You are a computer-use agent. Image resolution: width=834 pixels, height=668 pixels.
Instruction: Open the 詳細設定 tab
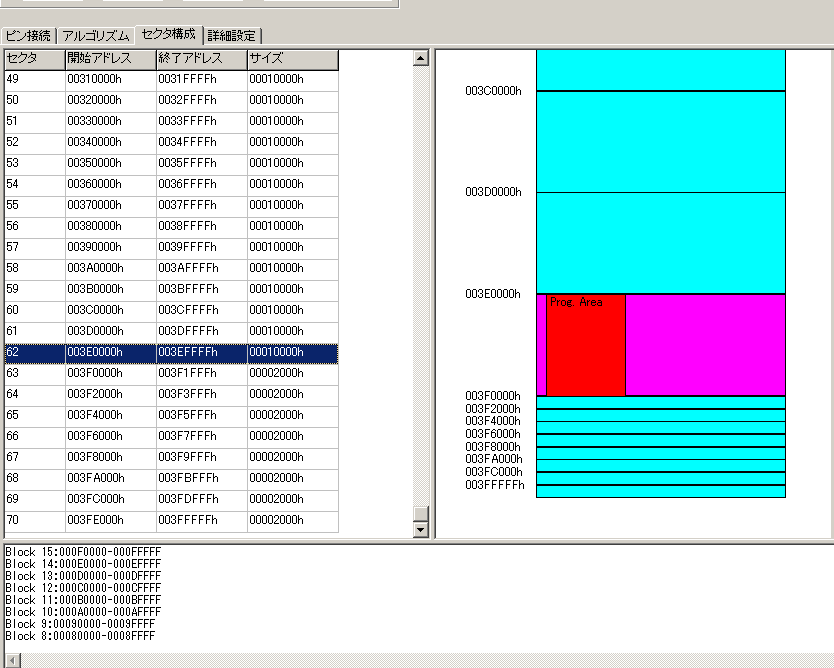coord(232,35)
